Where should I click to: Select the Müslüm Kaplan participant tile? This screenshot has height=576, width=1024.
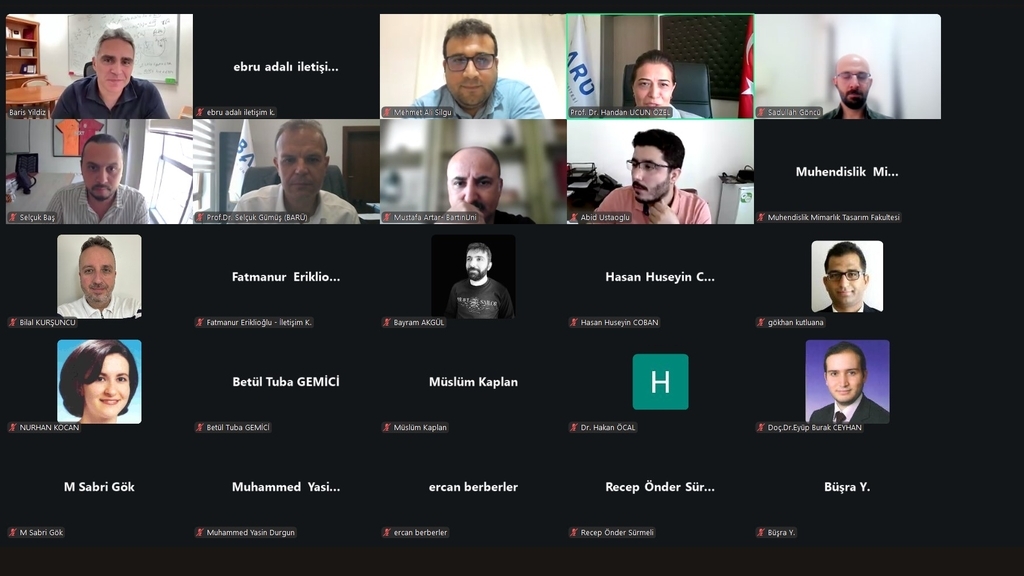click(473, 382)
